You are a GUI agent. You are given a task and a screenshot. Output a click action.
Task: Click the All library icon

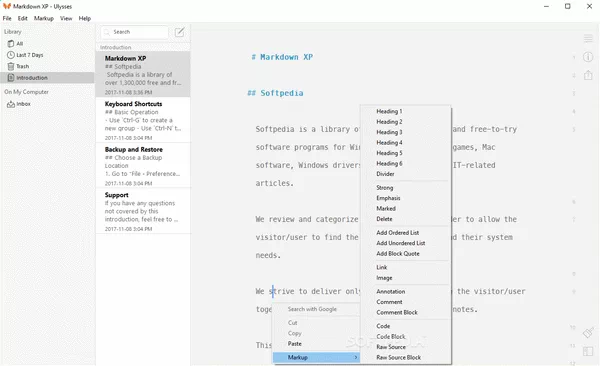11,44
